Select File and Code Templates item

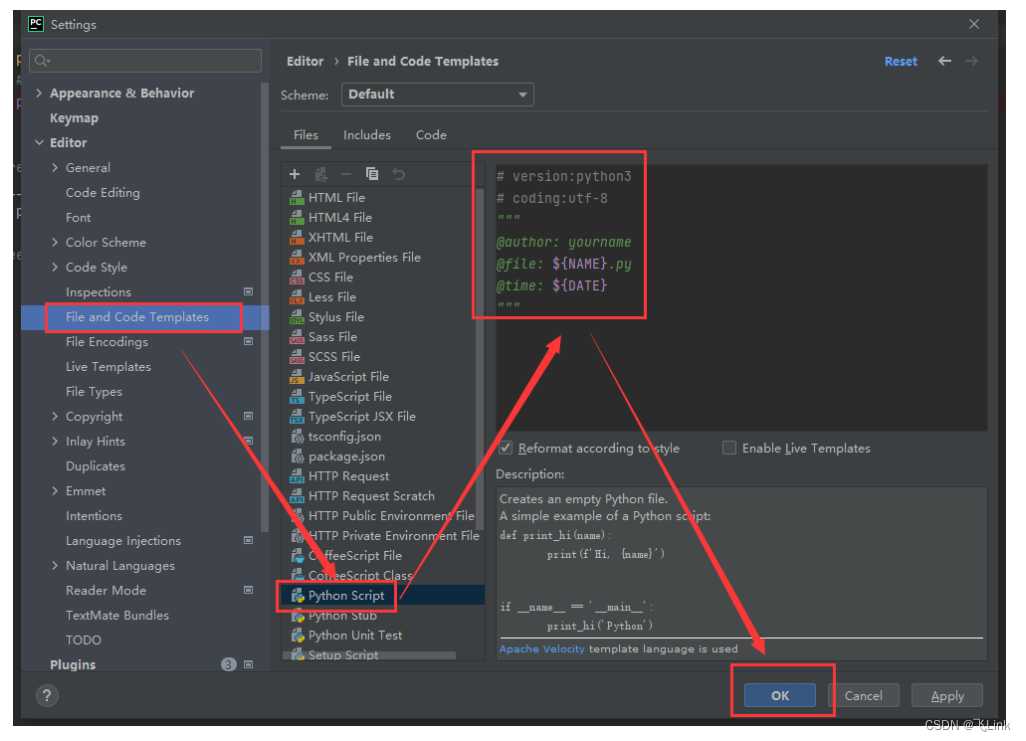point(137,317)
